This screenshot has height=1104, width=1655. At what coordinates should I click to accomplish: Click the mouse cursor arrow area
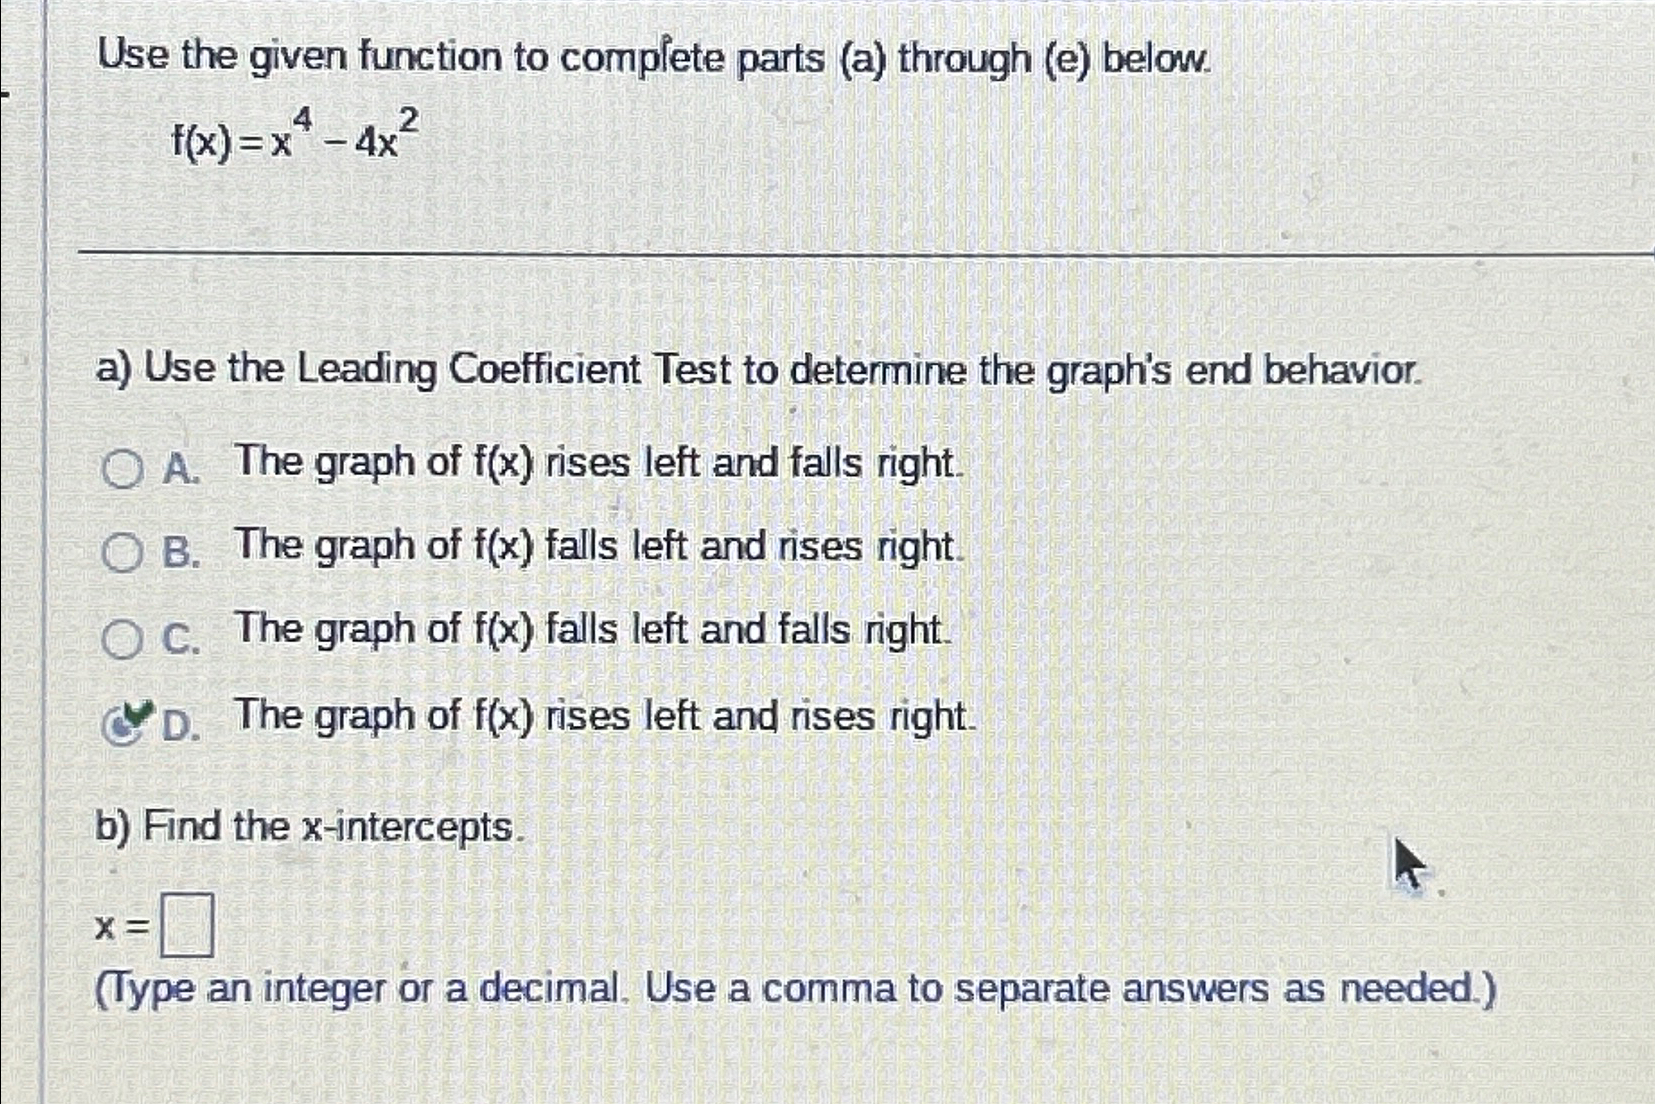click(1410, 860)
